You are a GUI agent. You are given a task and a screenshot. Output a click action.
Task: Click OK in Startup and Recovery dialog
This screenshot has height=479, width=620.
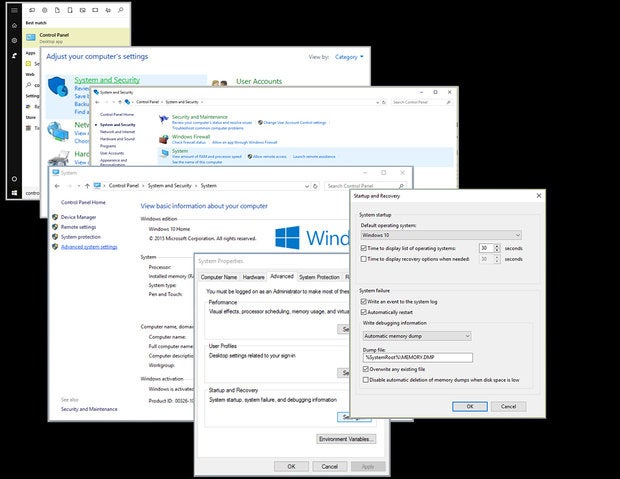[x=470, y=406]
